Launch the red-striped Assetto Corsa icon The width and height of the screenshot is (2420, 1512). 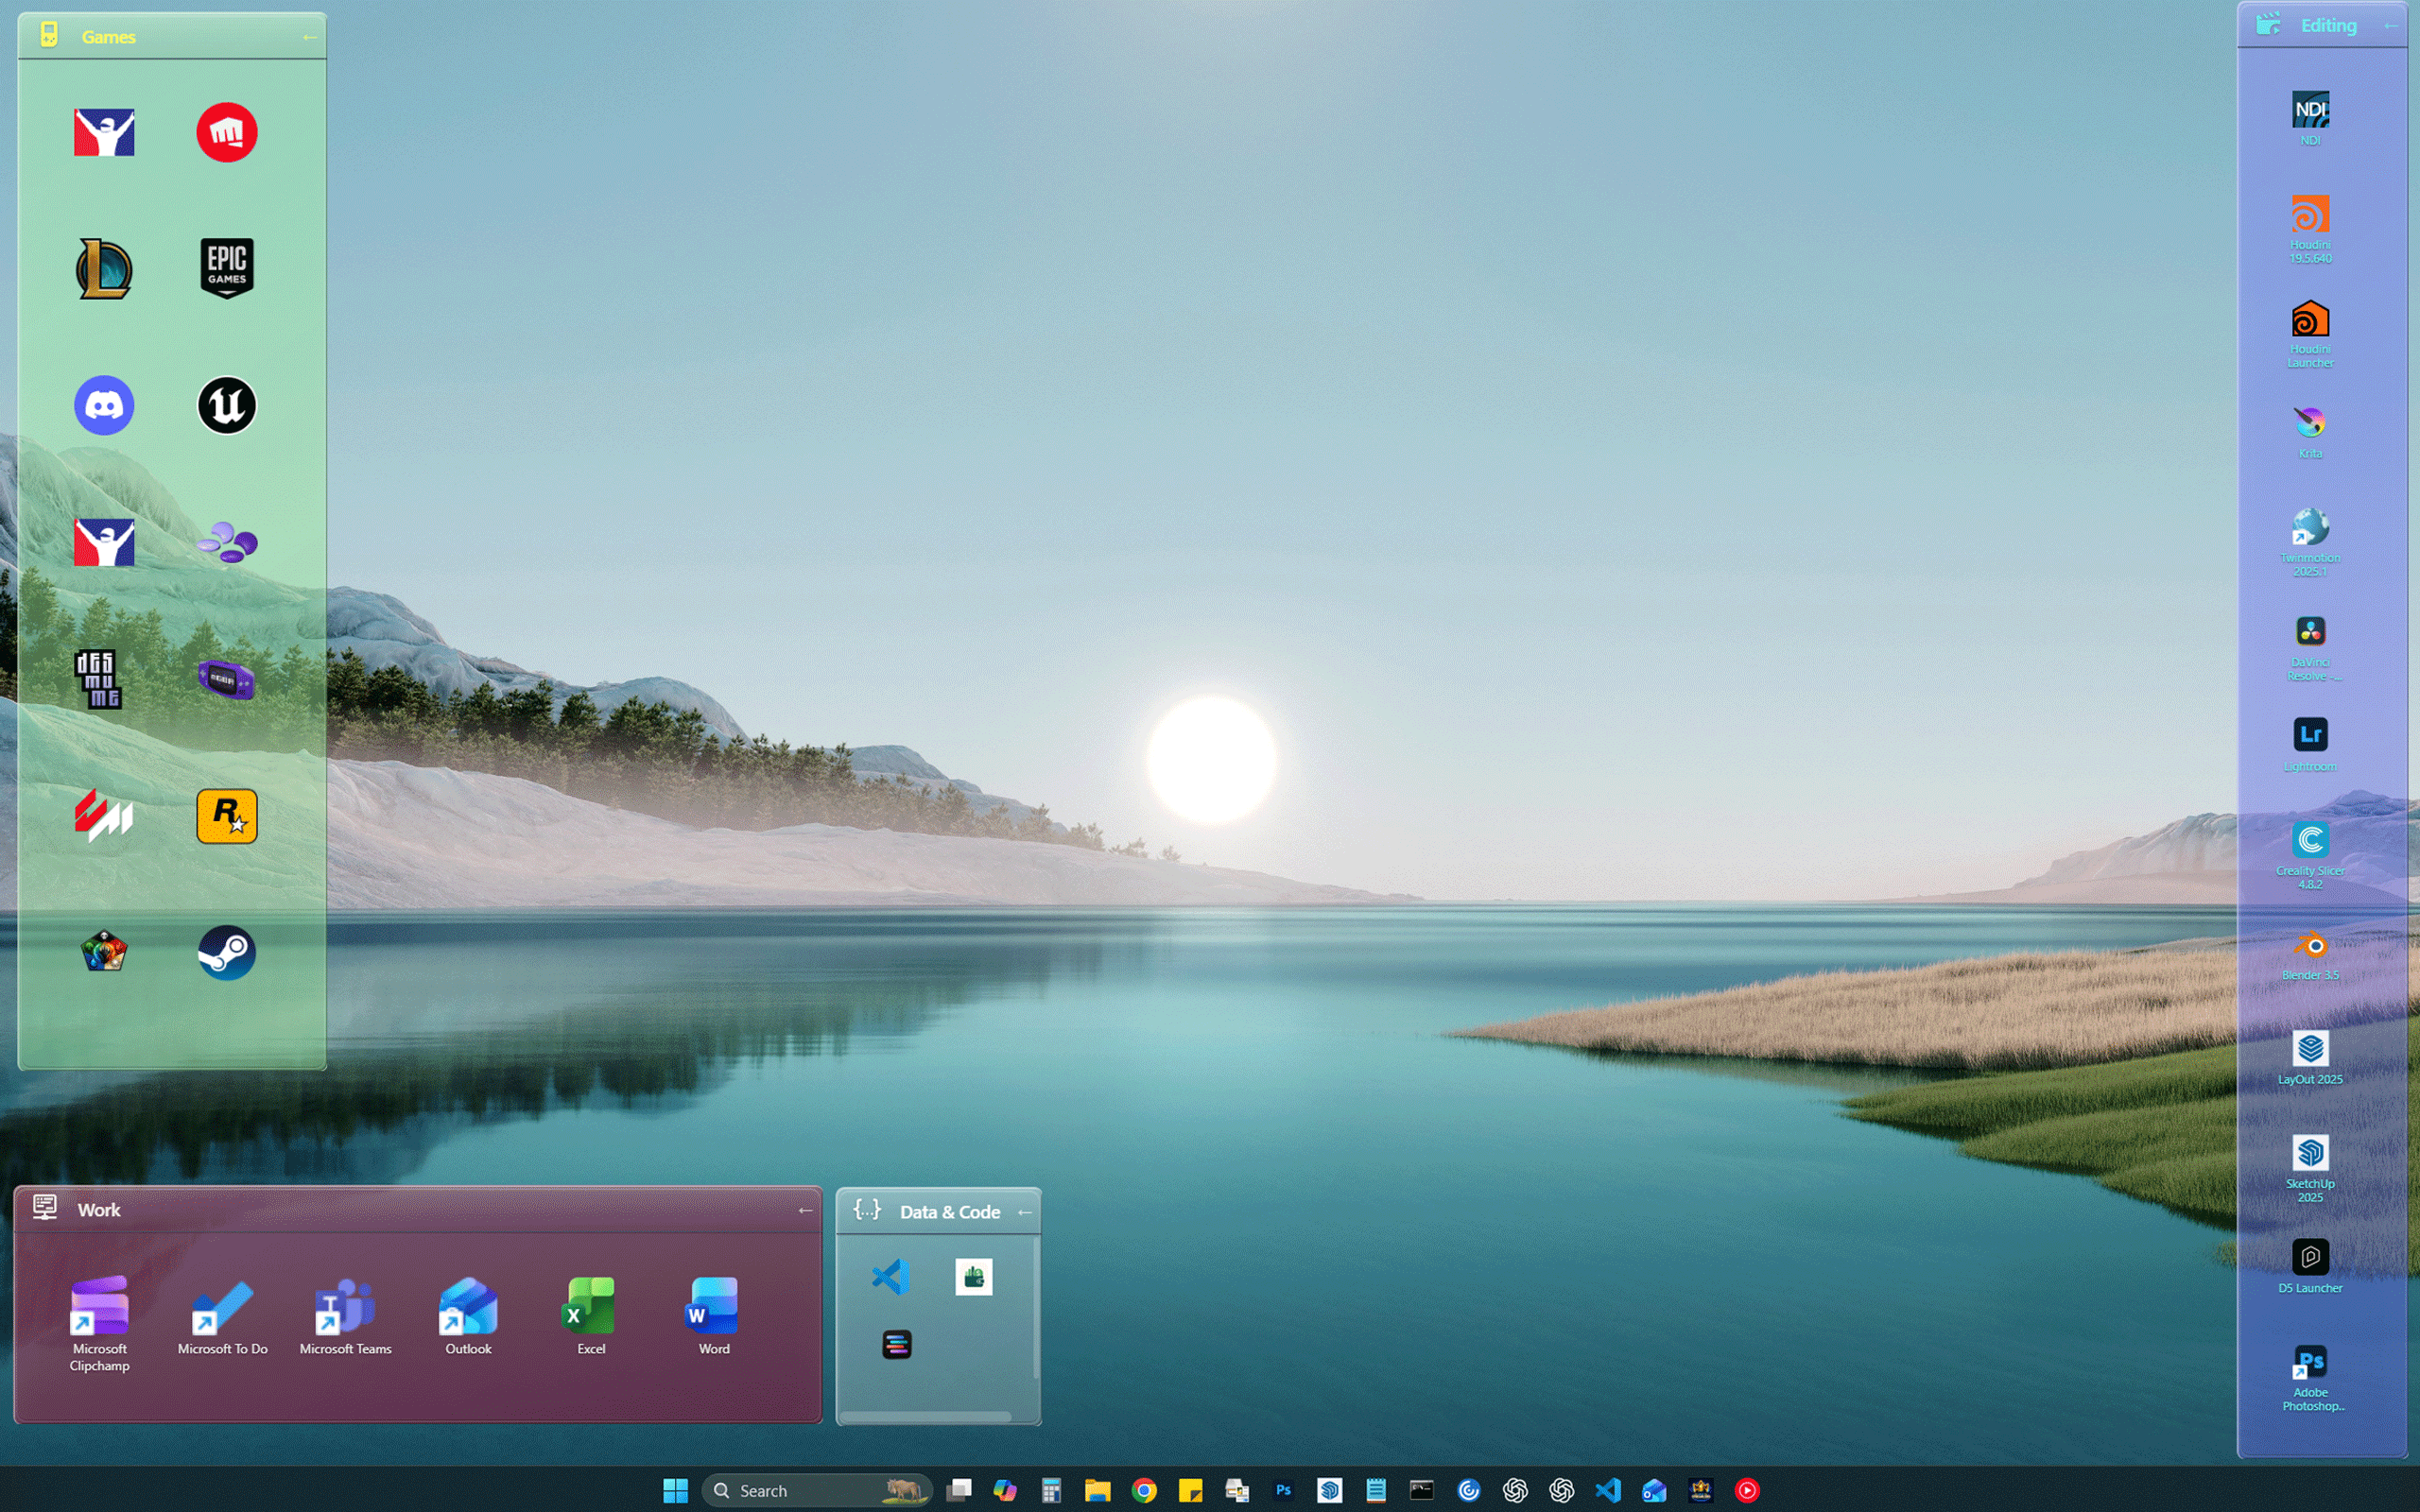[103, 816]
